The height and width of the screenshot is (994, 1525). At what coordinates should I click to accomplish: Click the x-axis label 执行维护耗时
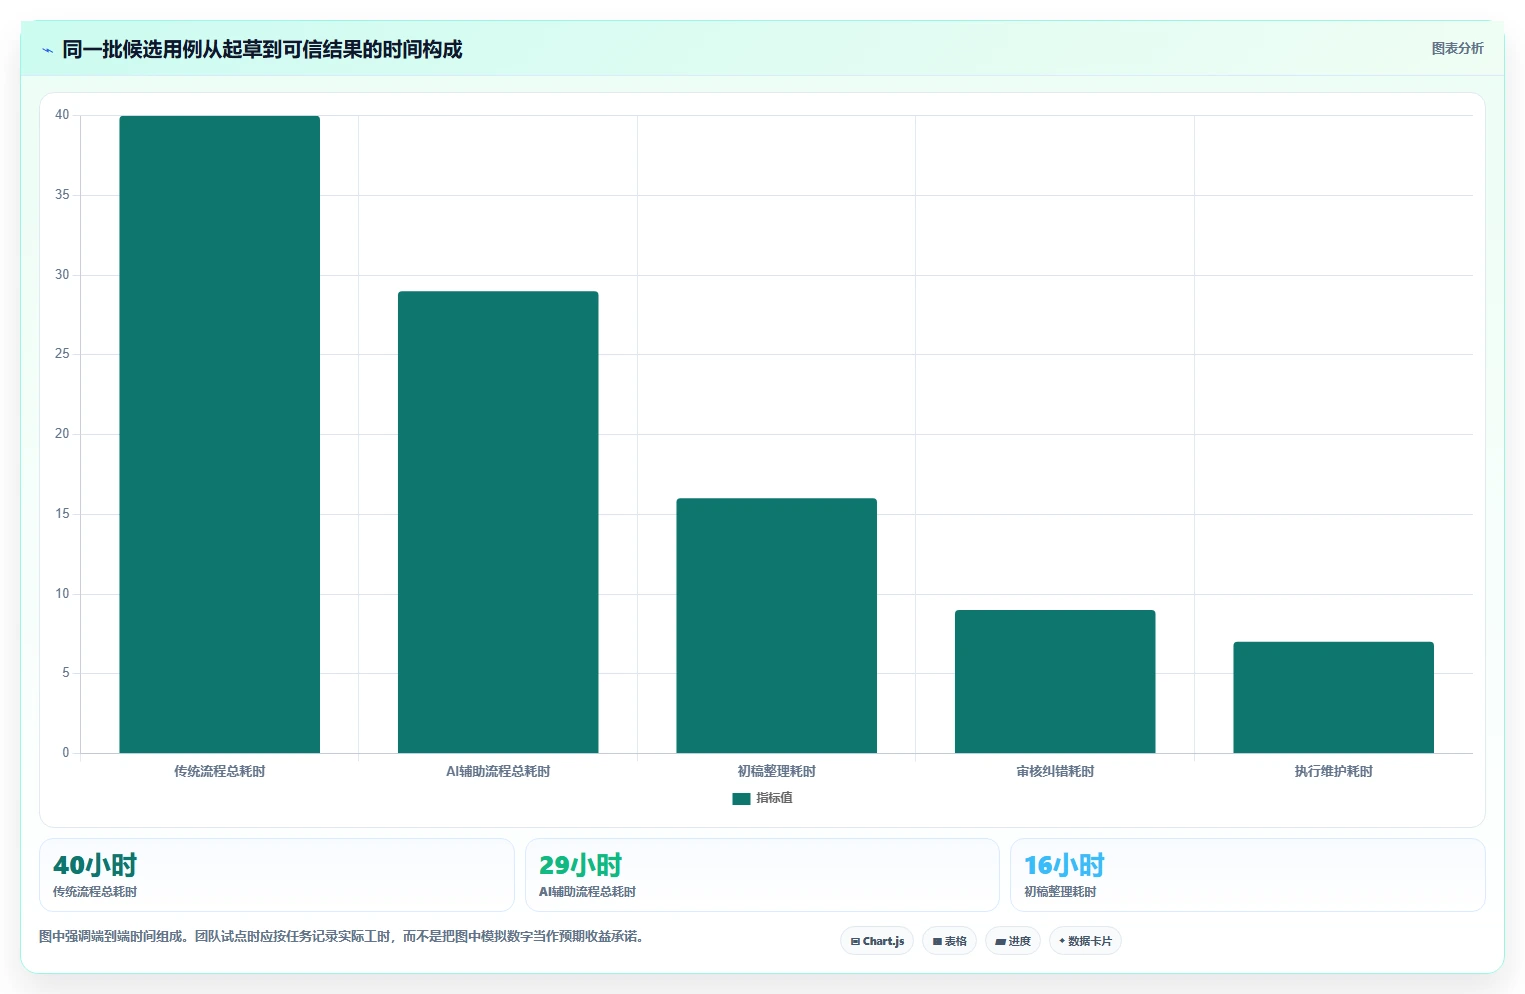point(1333,771)
